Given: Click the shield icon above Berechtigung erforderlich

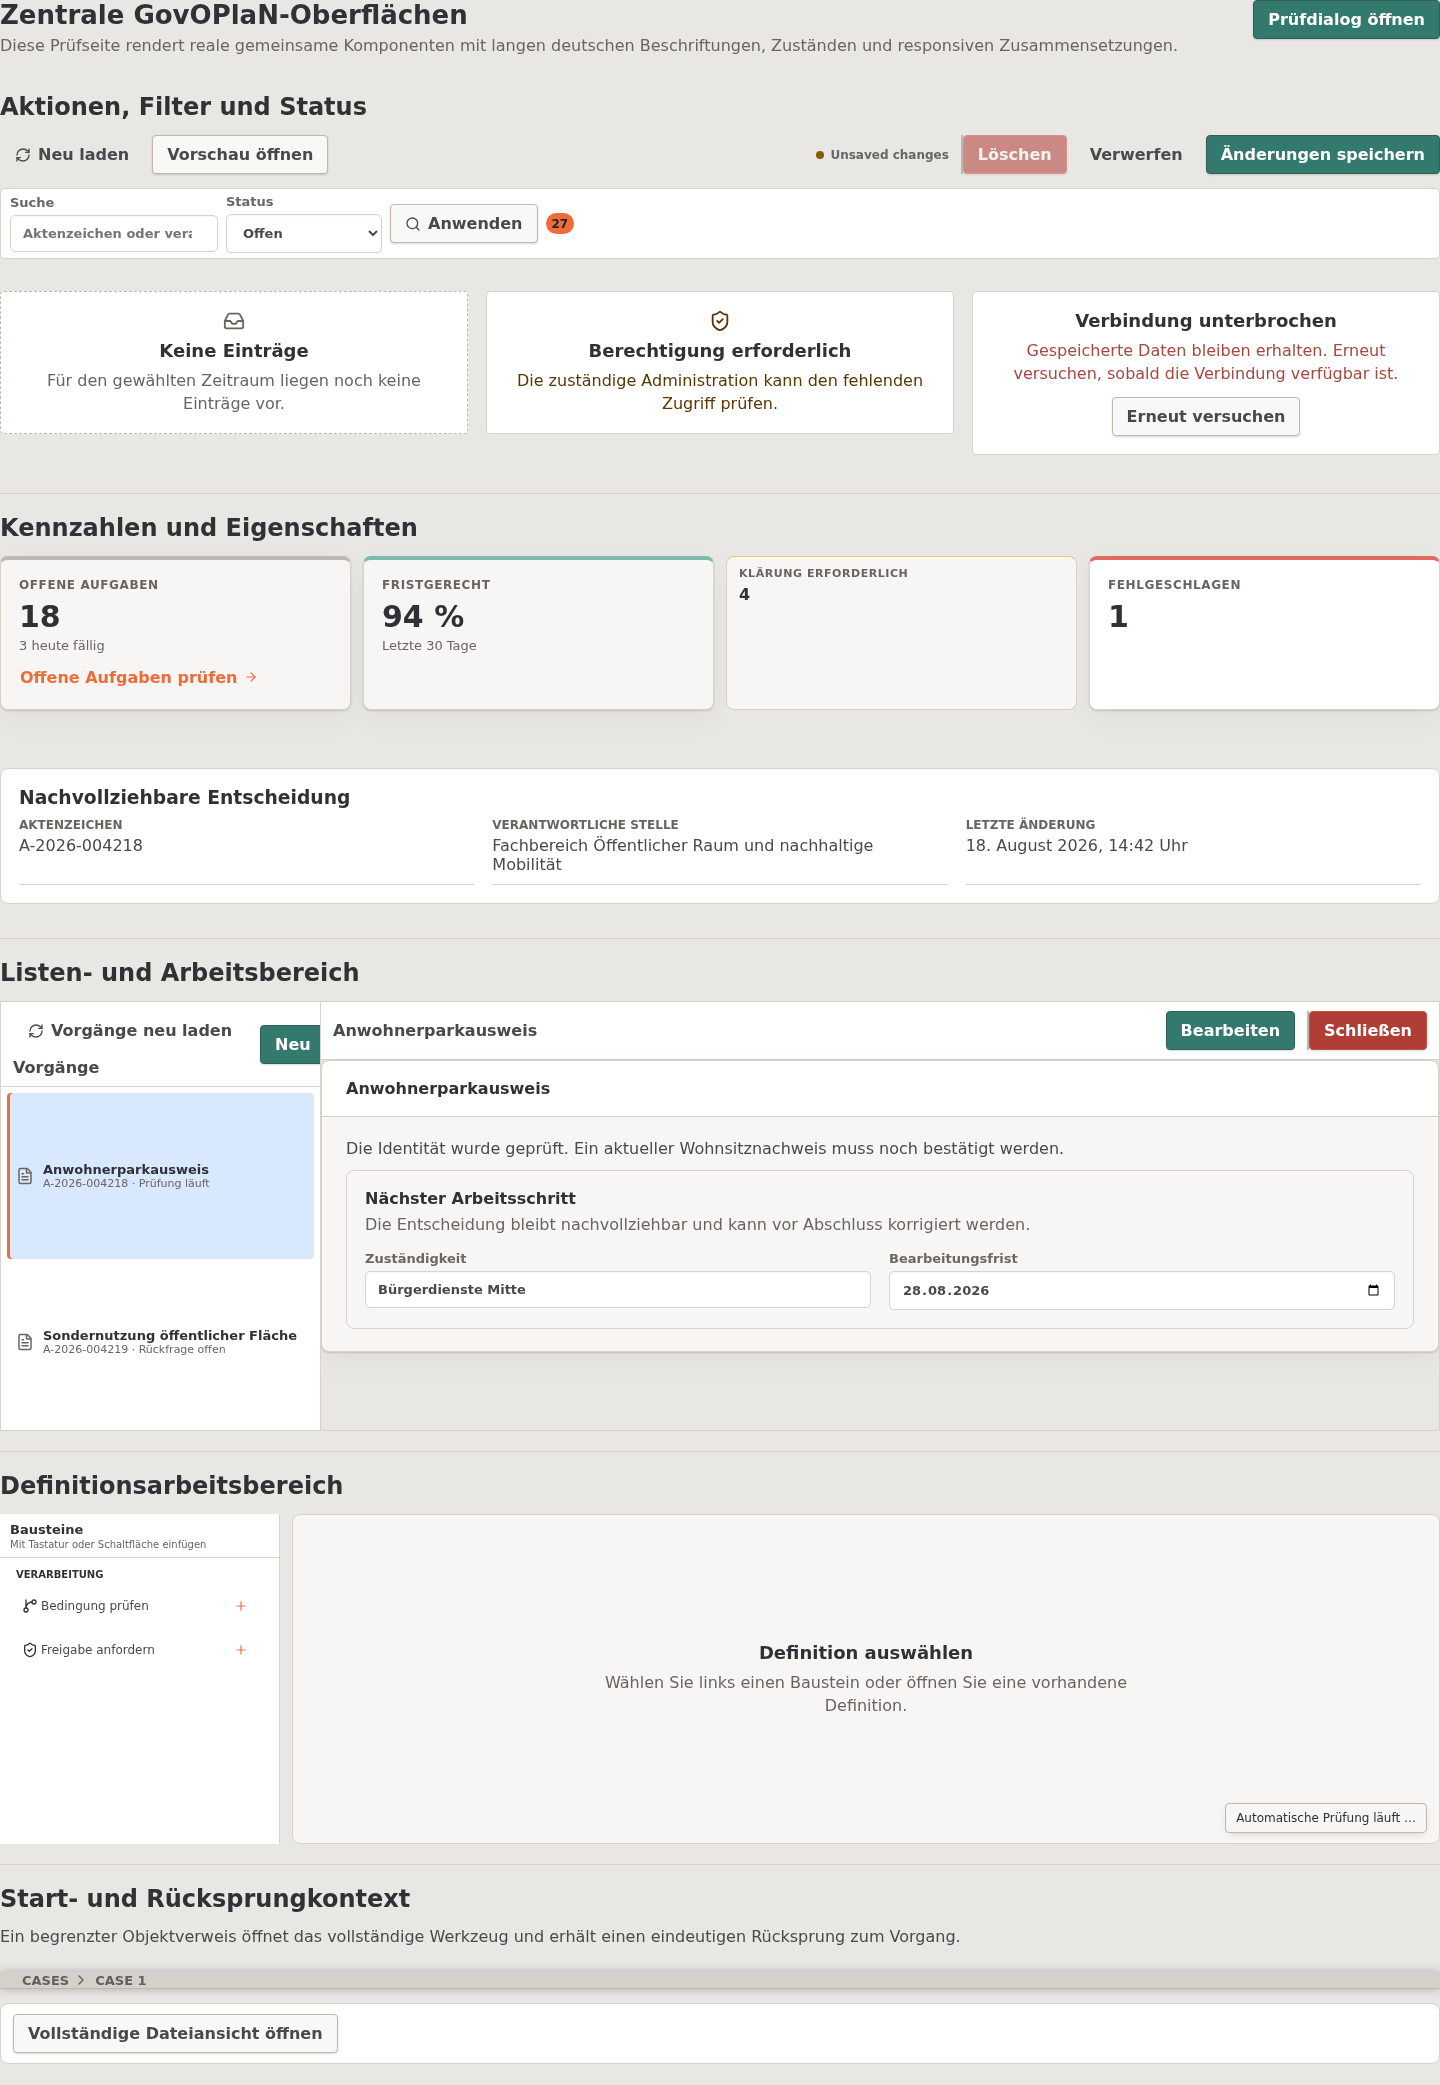Looking at the screenshot, I should point(720,321).
